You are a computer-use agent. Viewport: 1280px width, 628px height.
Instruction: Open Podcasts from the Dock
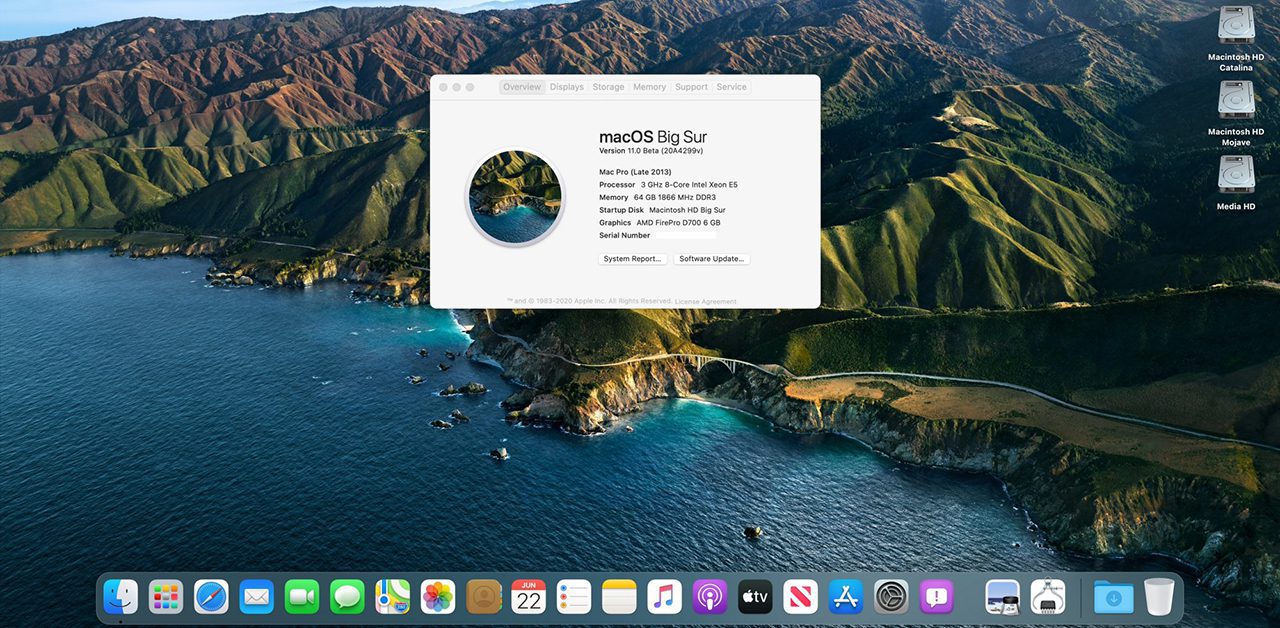[x=710, y=597]
